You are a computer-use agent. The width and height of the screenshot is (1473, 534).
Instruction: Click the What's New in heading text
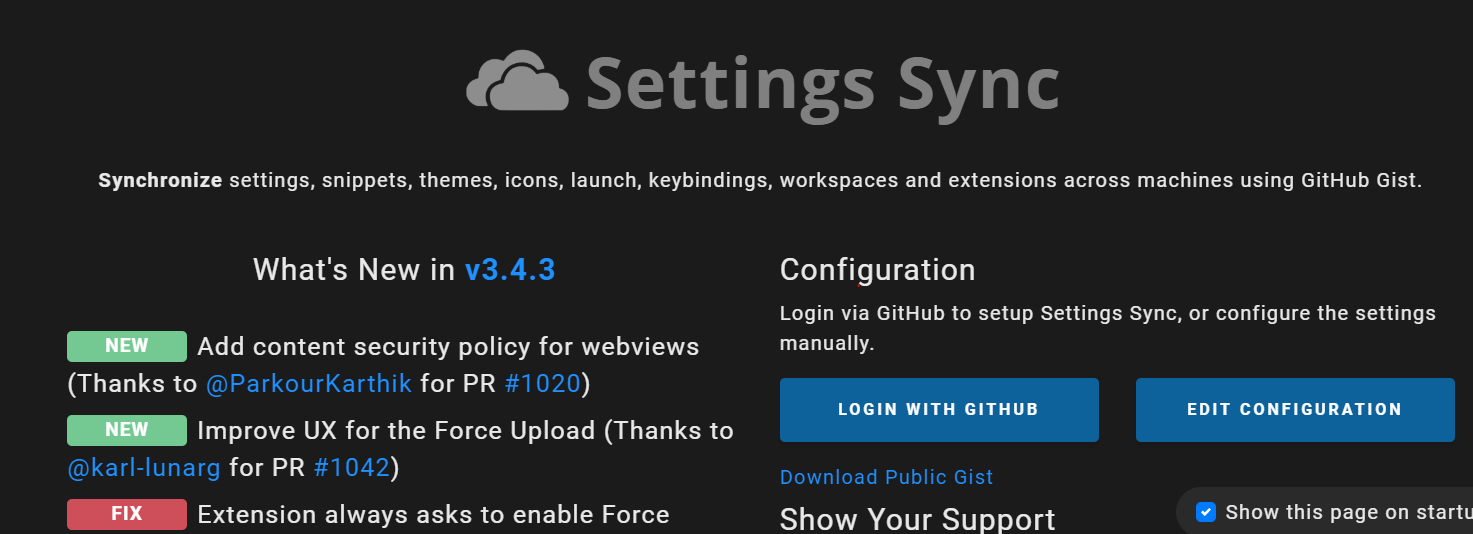tap(354, 270)
